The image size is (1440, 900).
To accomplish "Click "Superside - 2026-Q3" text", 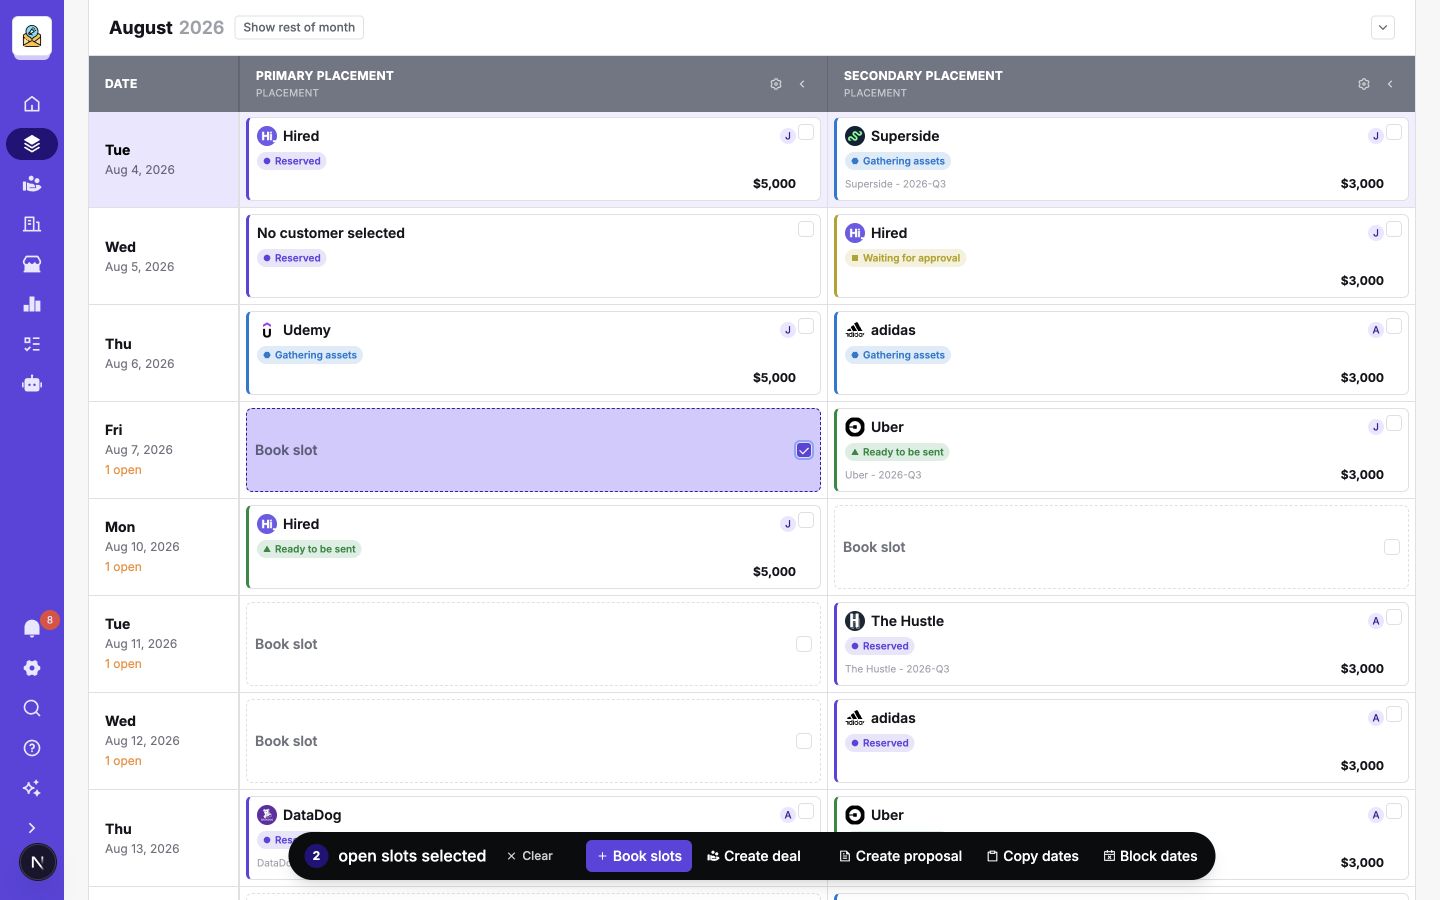I will click(895, 184).
